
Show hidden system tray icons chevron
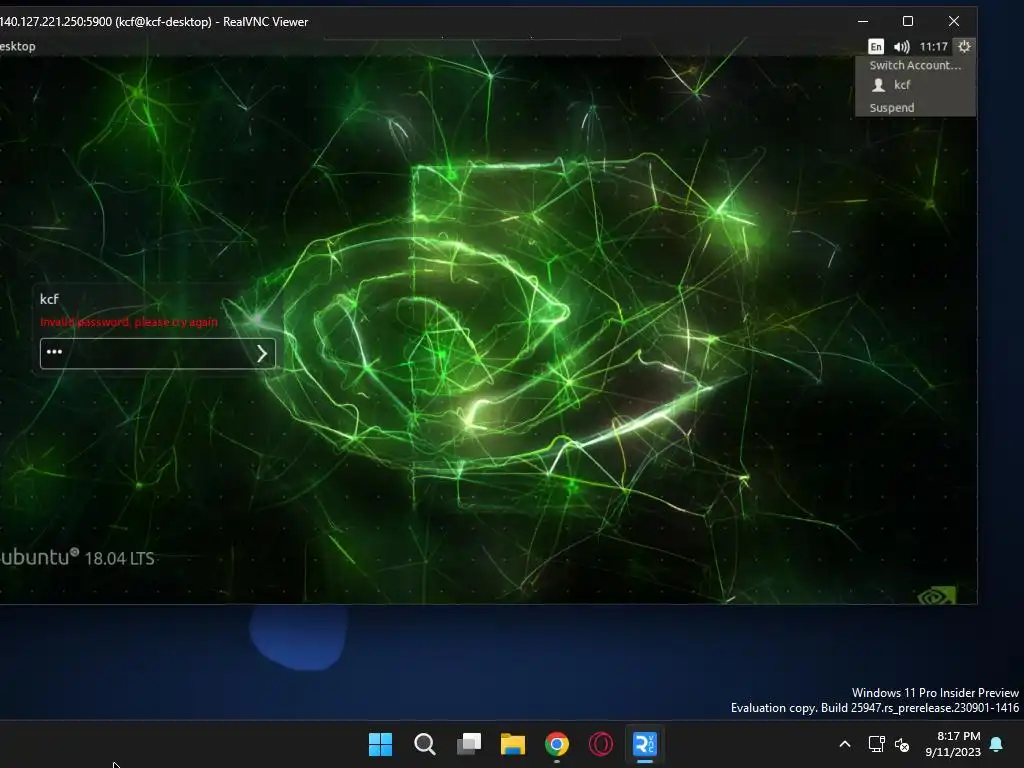pyautogui.click(x=844, y=744)
